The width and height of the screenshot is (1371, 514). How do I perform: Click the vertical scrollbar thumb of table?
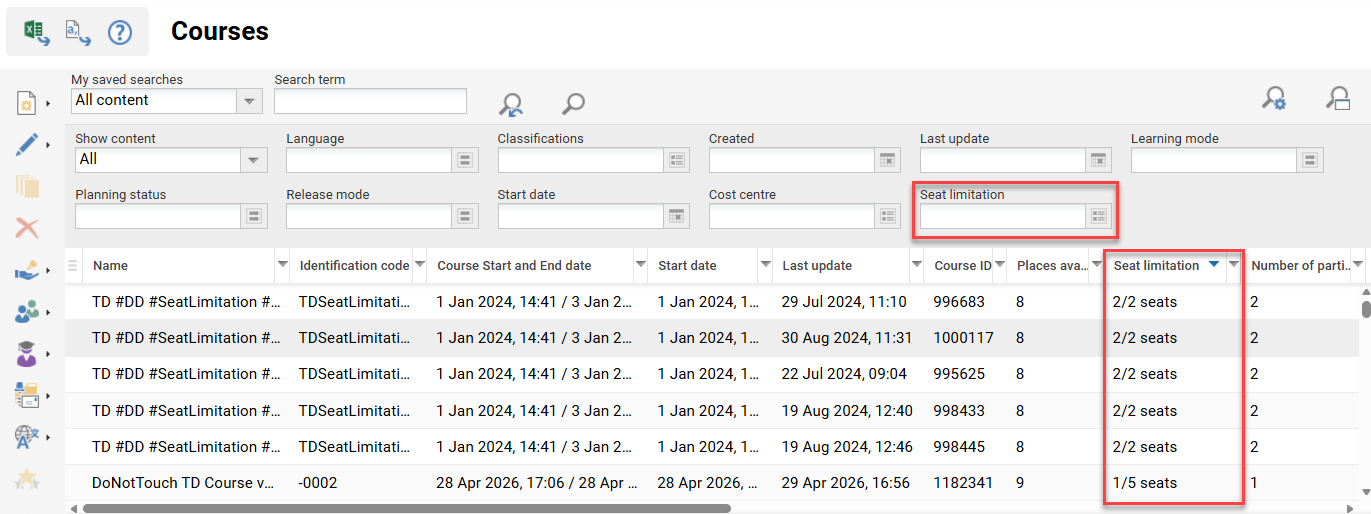click(1366, 308)
